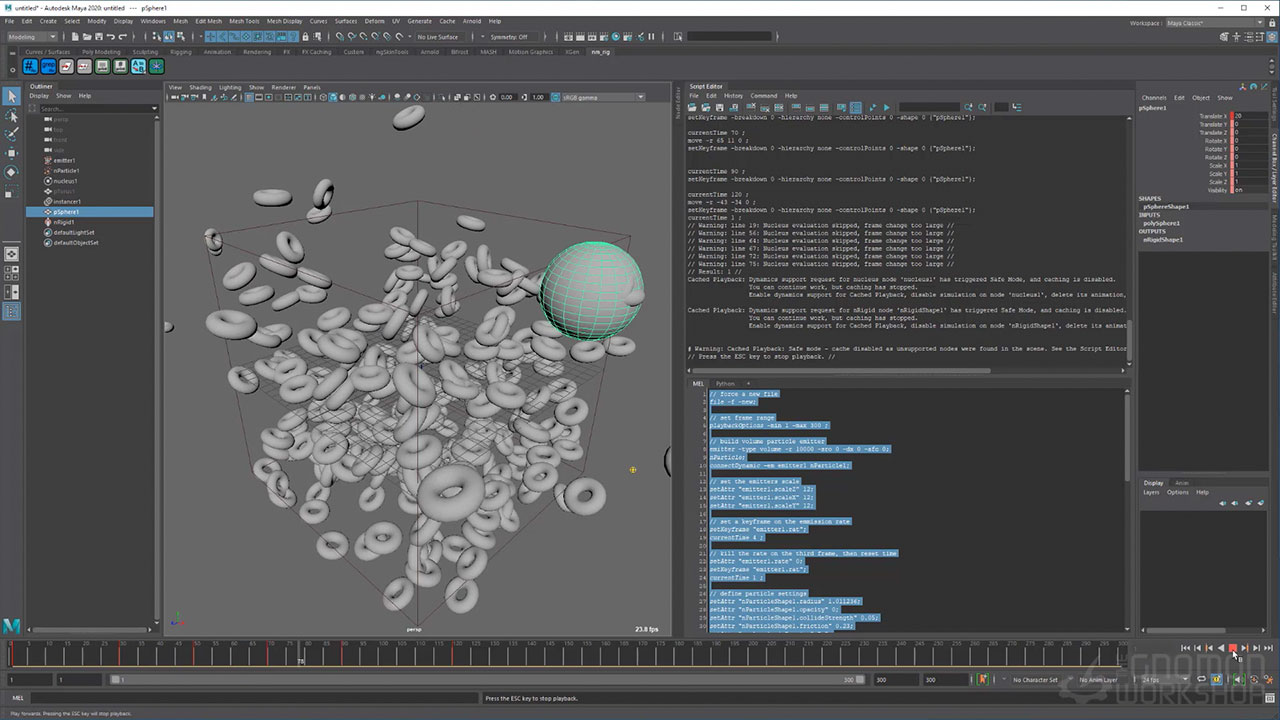Open the sRGB gamma view transform dropdown
Viewport: 1280px width, 720px height.
tap(600, 97)
